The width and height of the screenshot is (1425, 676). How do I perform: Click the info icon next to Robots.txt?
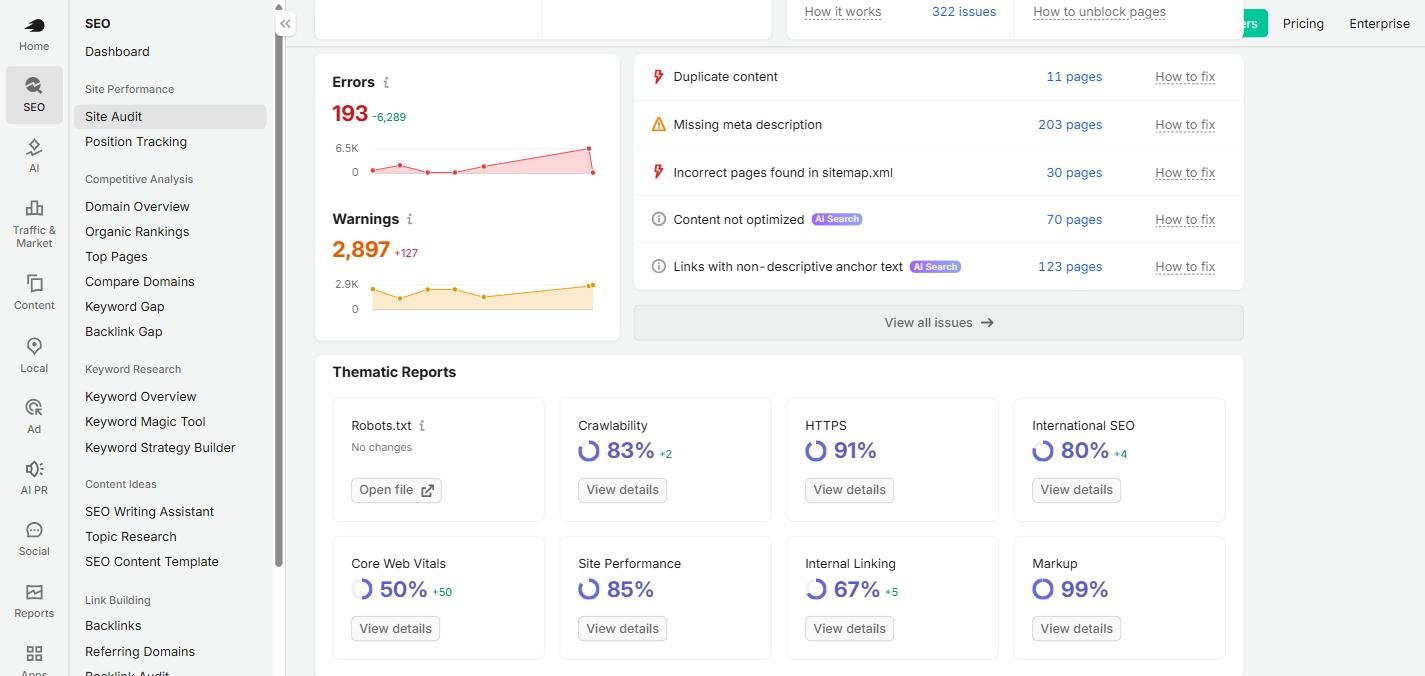pos(422,425)
